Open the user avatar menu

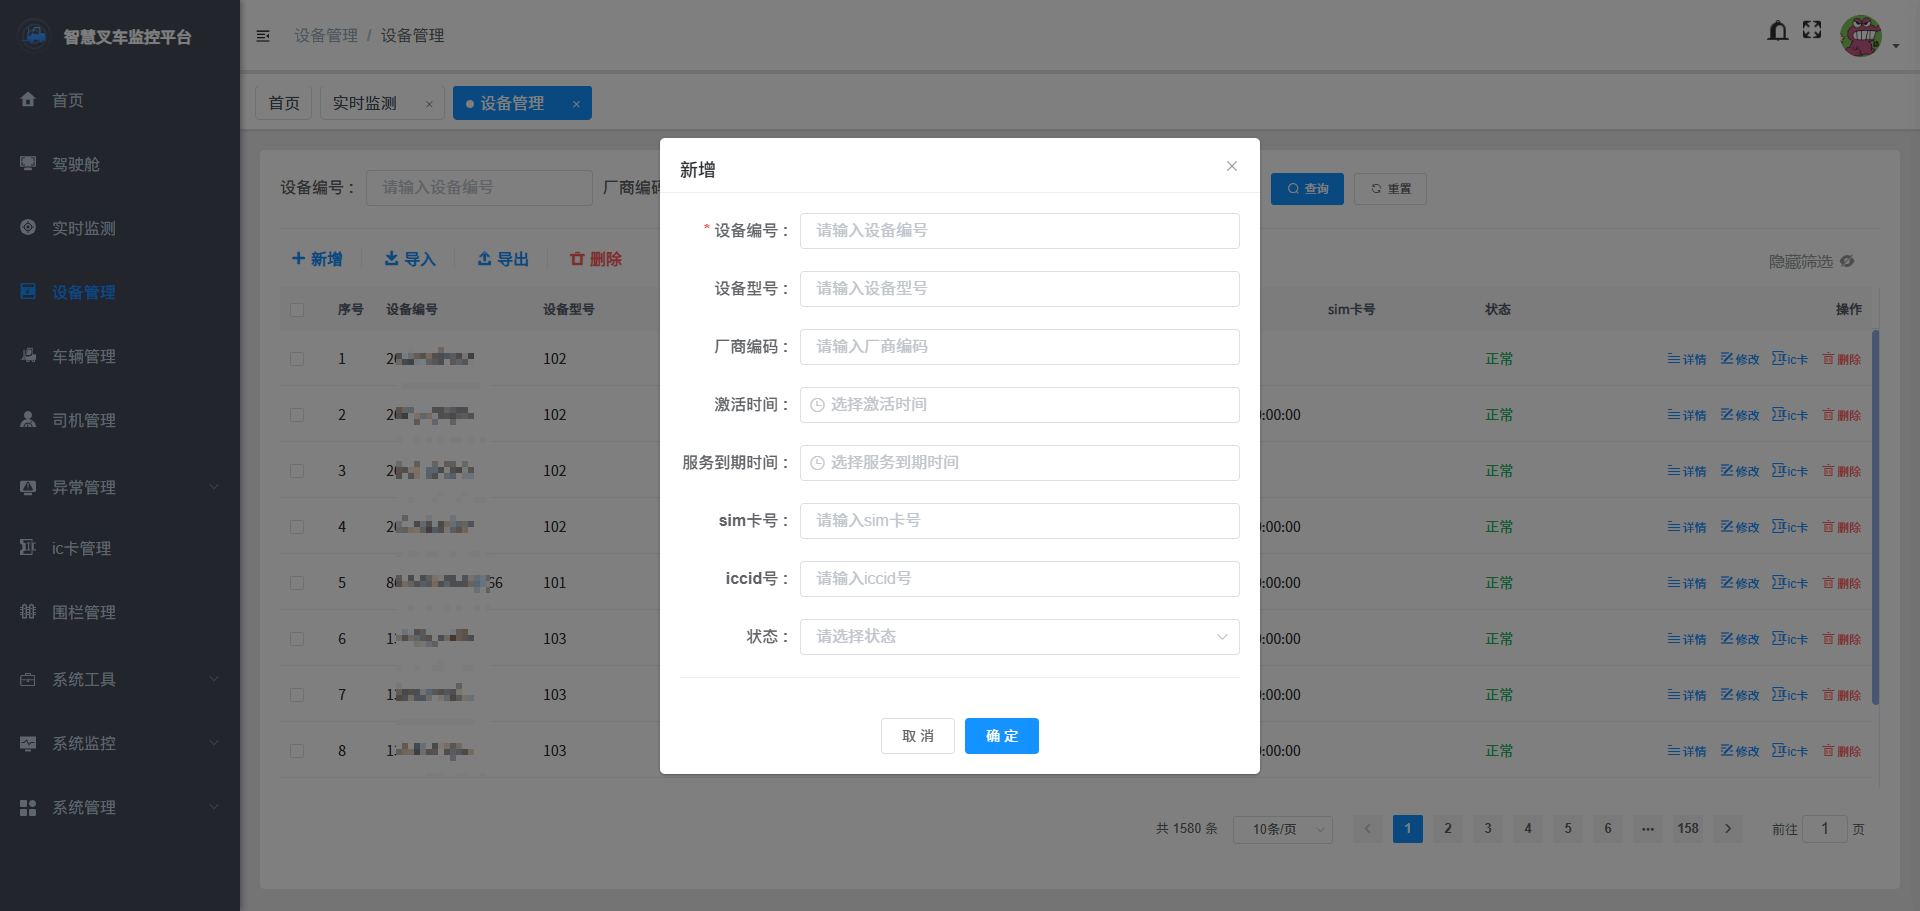[x=1862, y=35]
